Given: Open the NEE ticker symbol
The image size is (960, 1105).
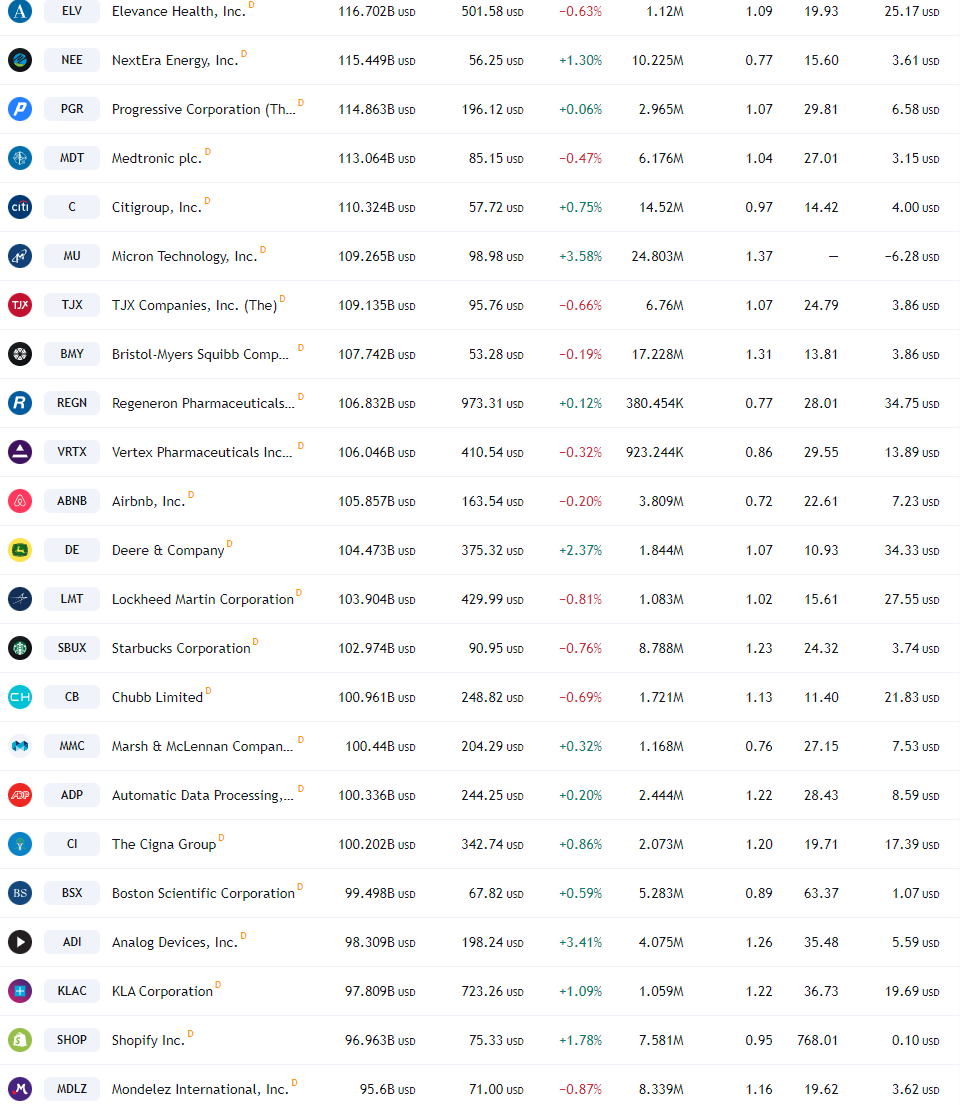Looking at the screenshot, I should click(72, 60).
